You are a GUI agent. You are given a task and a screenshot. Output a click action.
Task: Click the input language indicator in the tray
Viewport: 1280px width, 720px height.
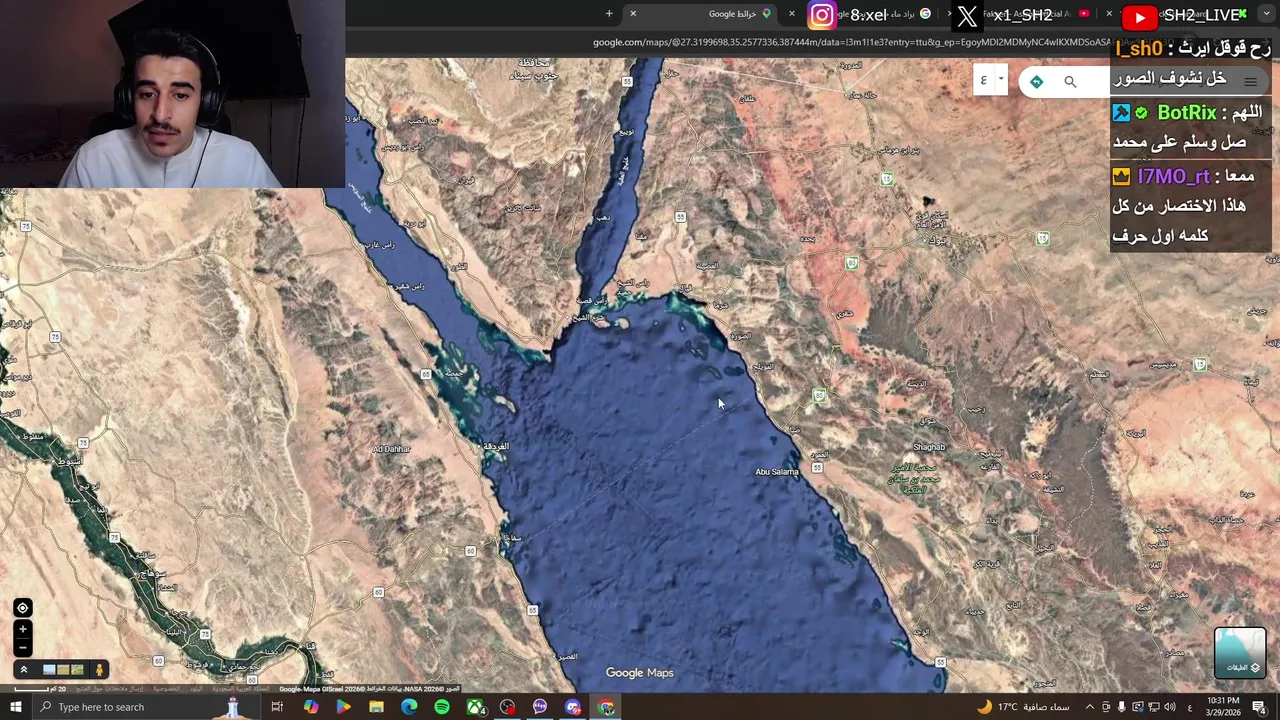click(x=1189, y=707)
